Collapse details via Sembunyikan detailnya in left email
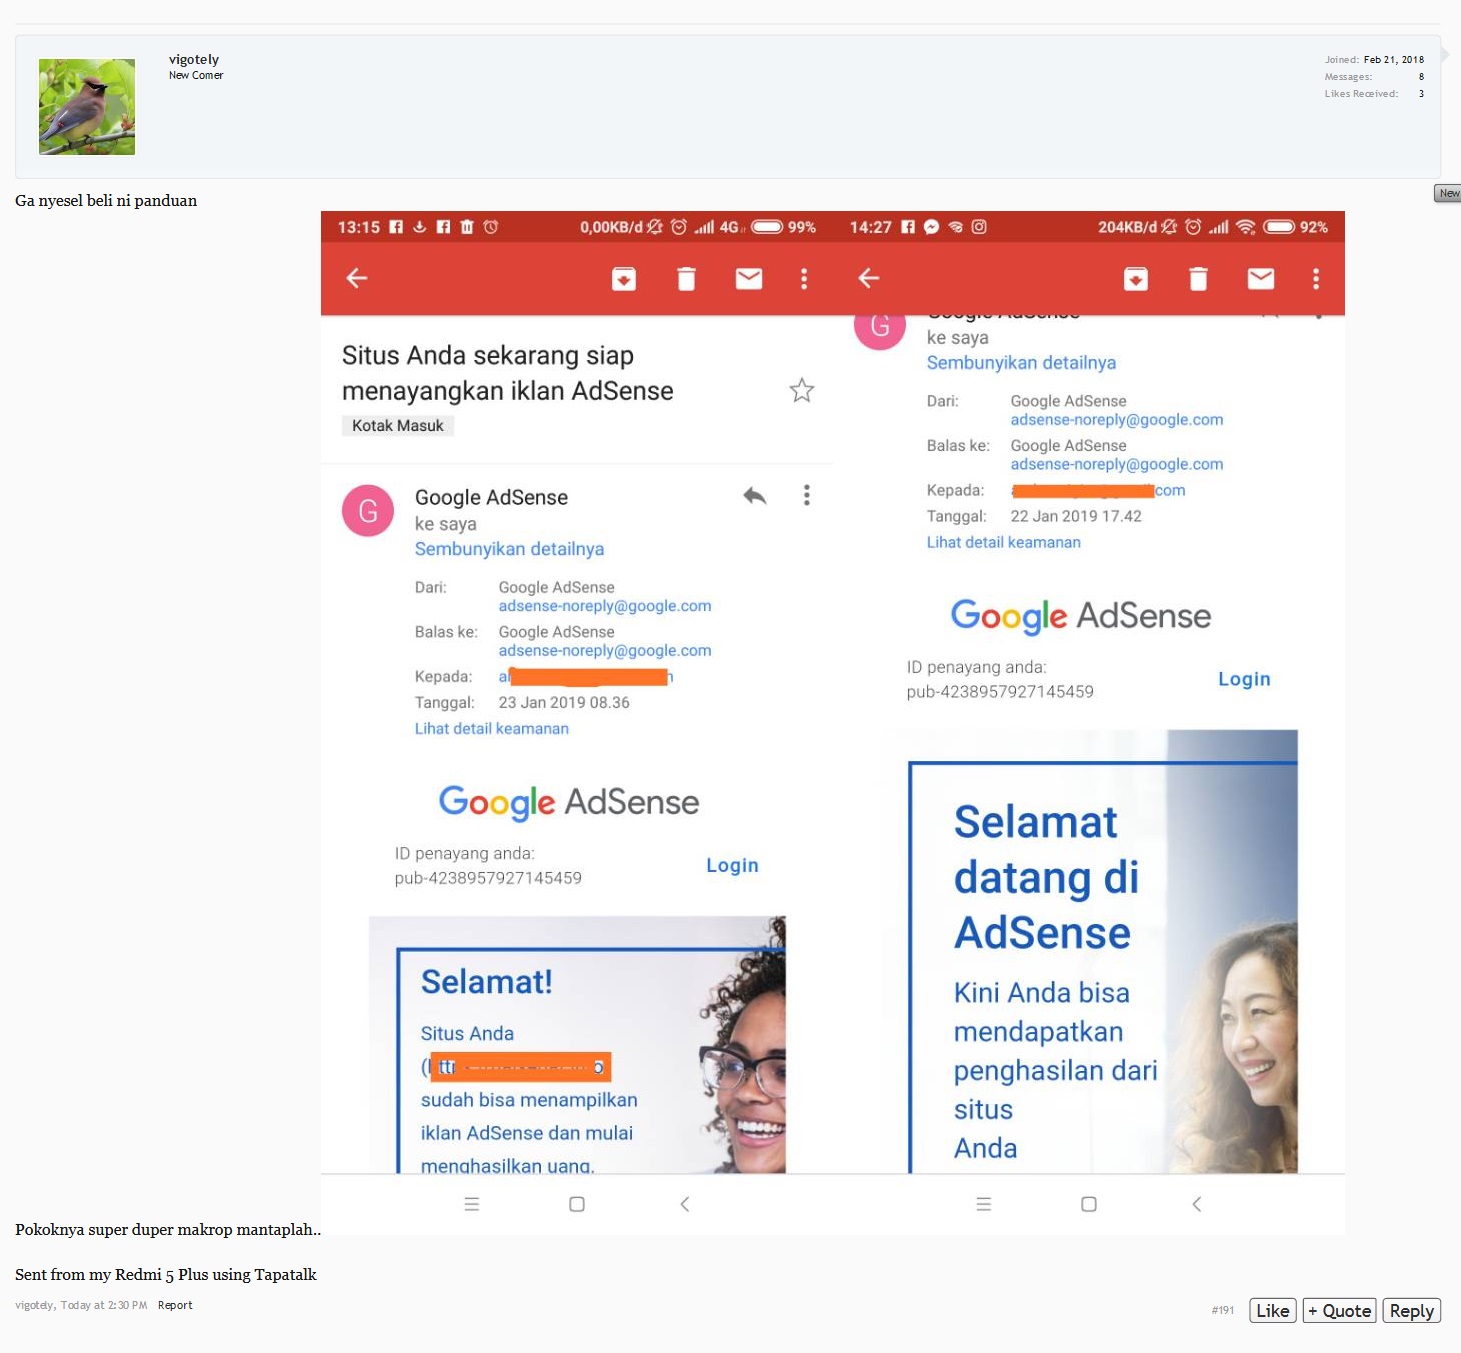The height and width of the screenshot is (1353, 1461). (x=509, y=549)
